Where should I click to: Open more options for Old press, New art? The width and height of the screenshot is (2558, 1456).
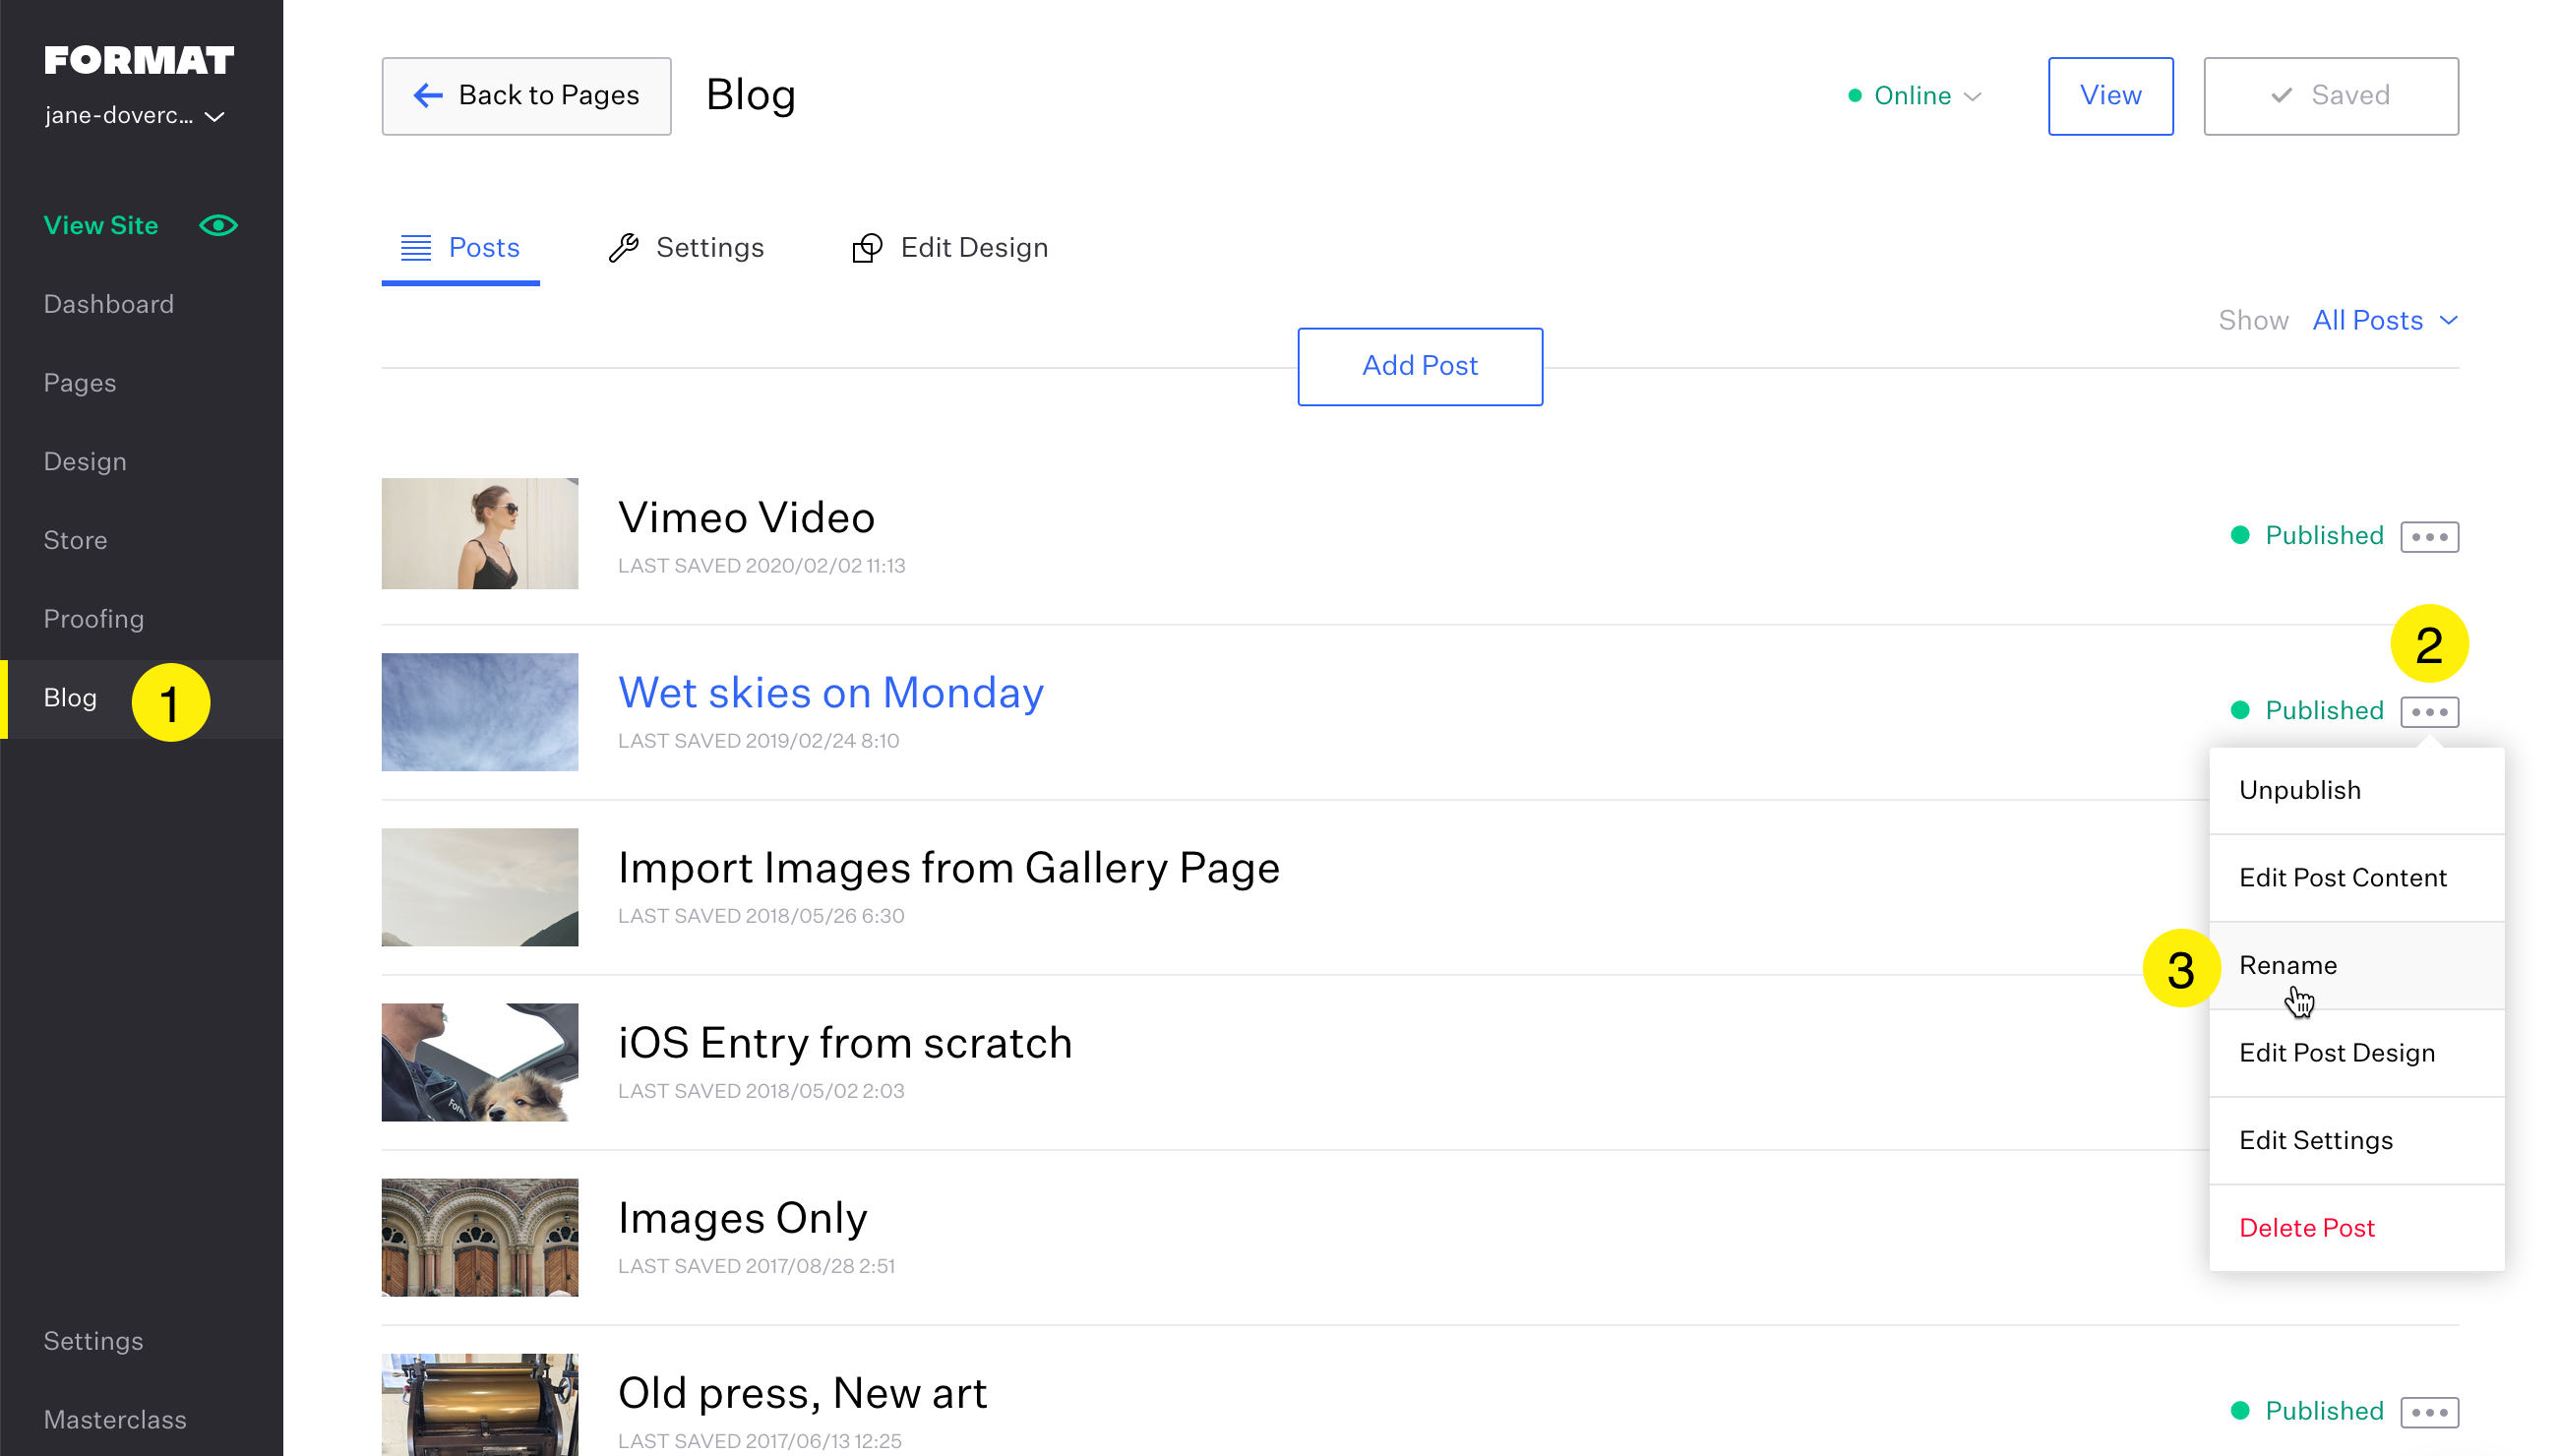coord(2428,1411)
